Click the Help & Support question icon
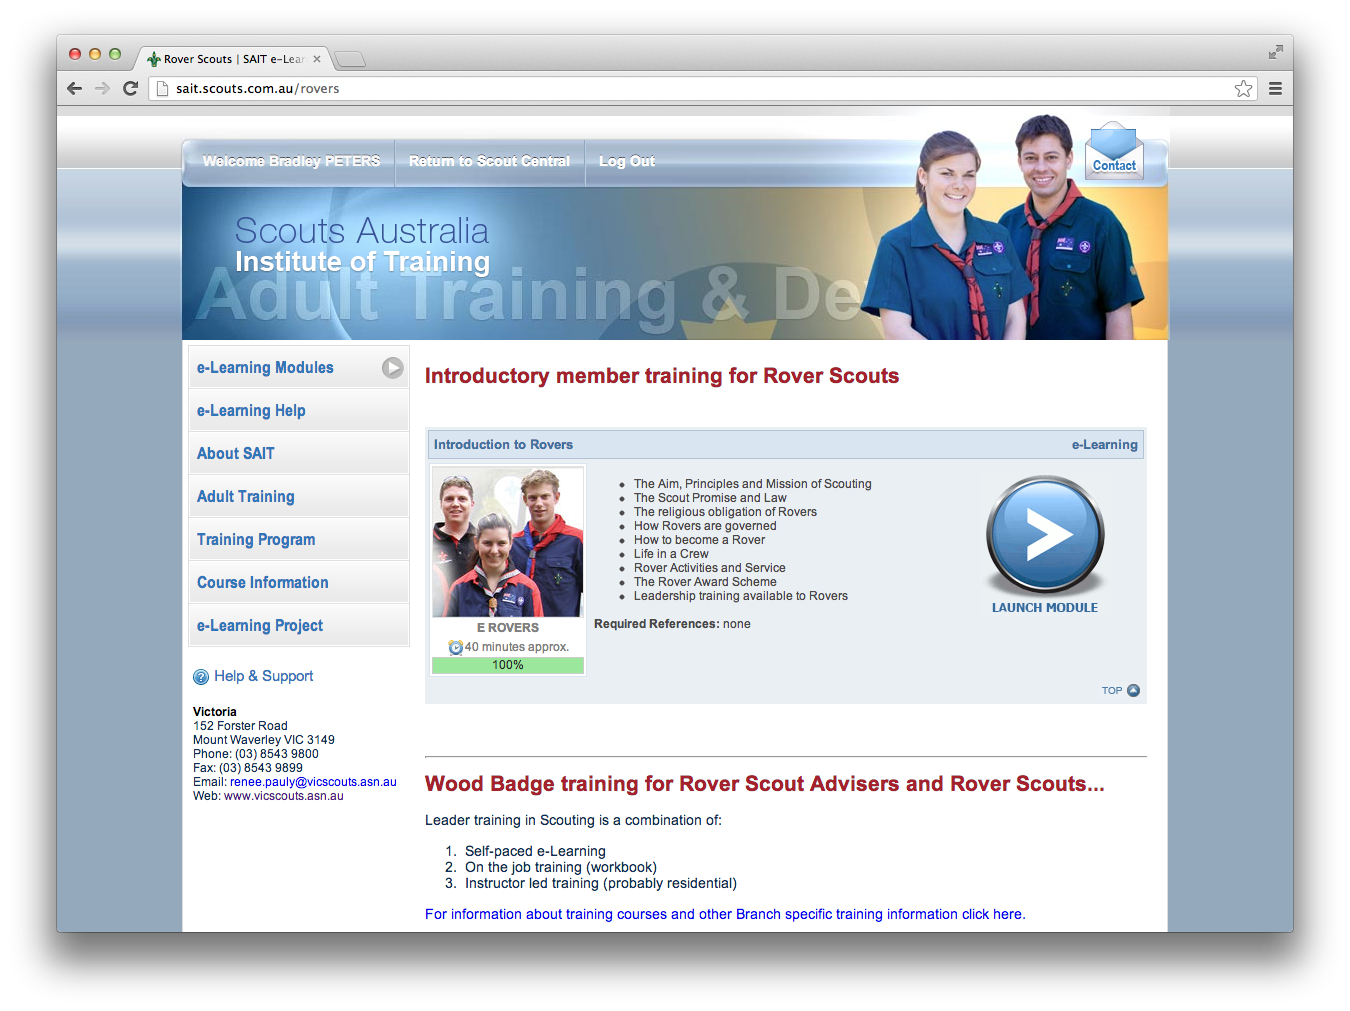This screenshot has width=1350, height=1011. (201, 677)
